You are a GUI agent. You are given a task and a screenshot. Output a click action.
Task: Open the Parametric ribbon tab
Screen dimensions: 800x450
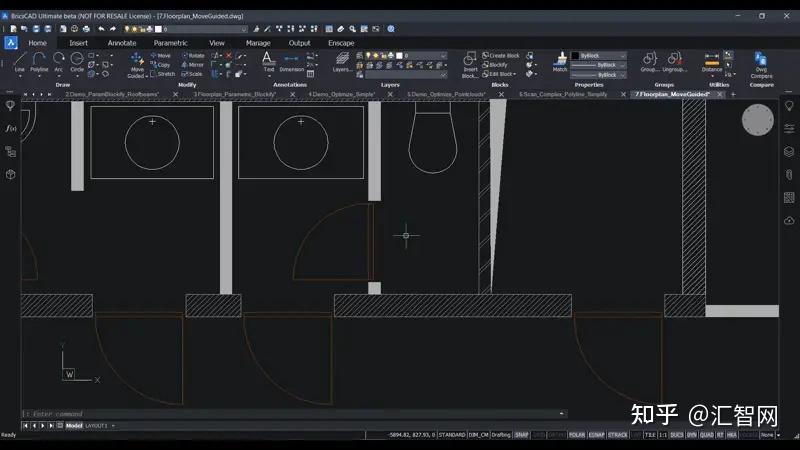[x=170, y=43]
